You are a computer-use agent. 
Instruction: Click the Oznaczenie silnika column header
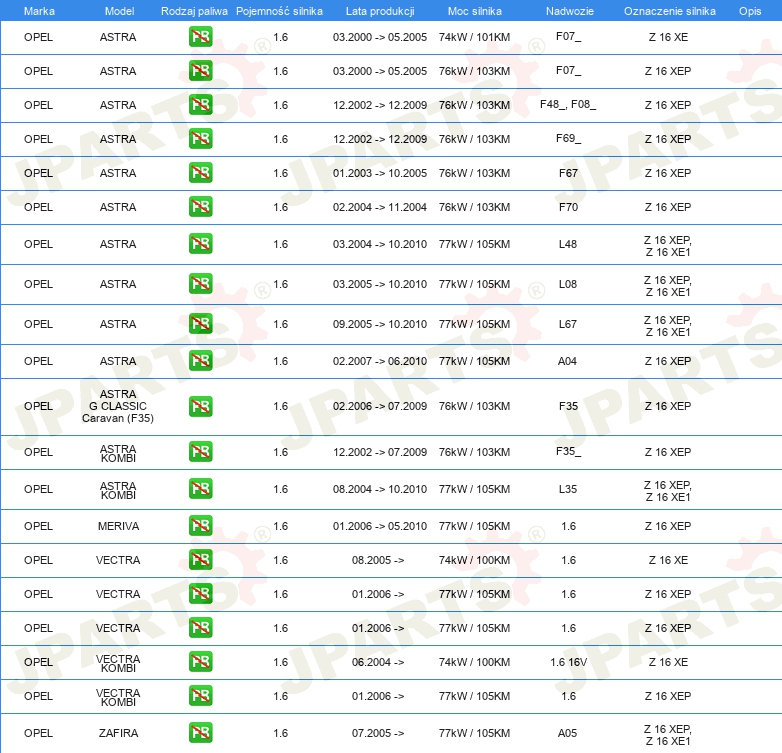669,11
